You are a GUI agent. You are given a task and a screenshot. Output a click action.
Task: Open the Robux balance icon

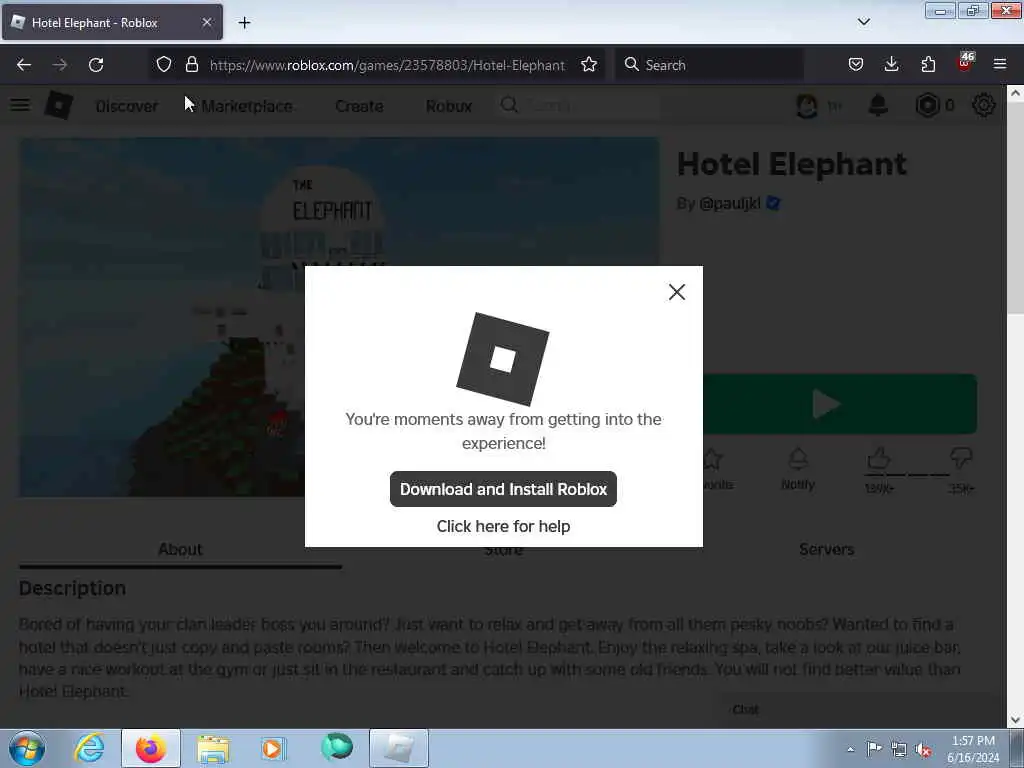(x=927, y=105)
